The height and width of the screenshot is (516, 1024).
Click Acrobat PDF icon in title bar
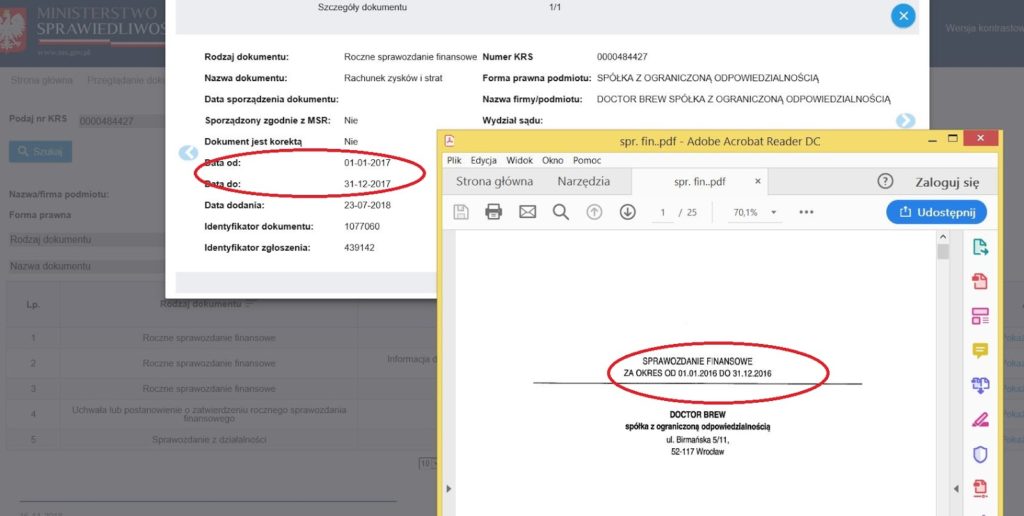coord(449,141)
